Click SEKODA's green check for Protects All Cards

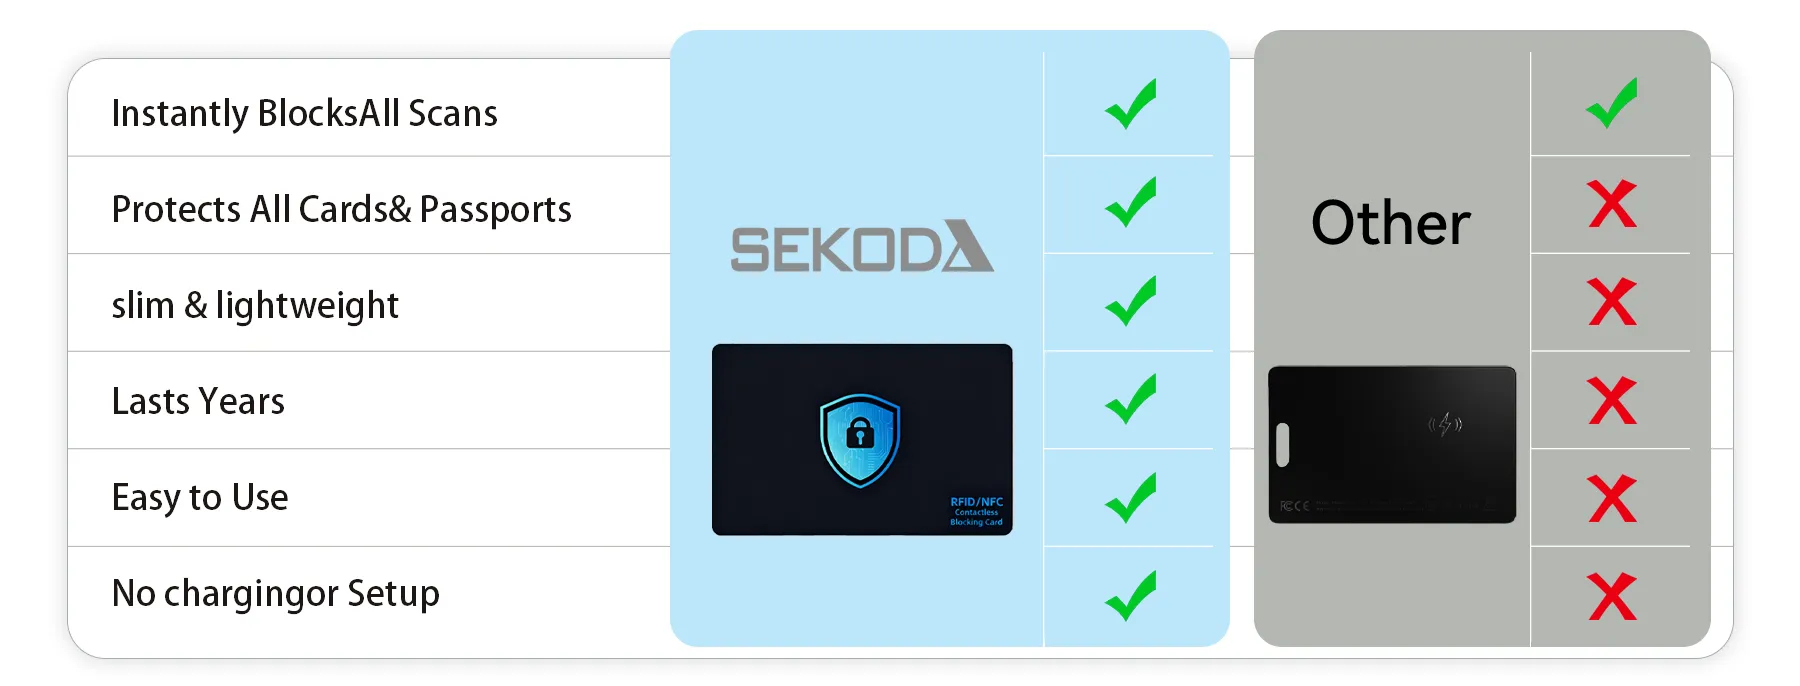coord(1131,202)
